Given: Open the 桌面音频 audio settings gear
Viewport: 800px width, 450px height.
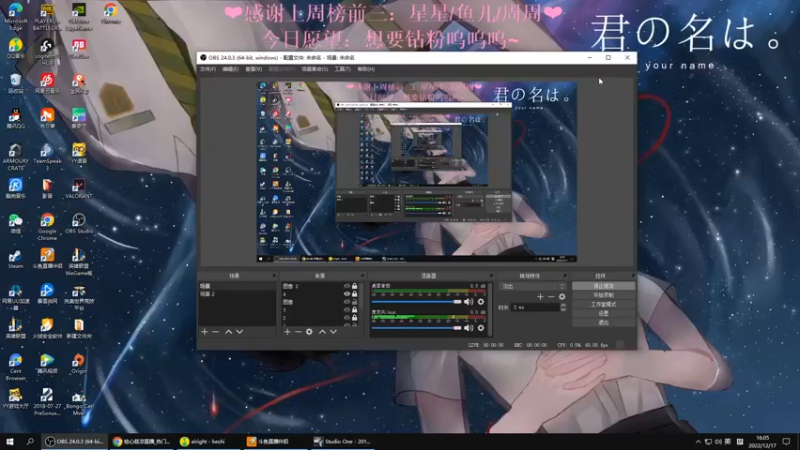Looking at the screenshot, I should (x=481, y=302).
